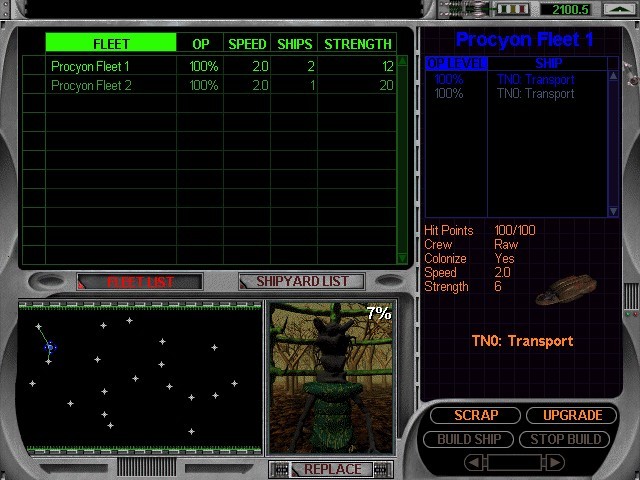Click the BUILD SHIP button
Screen dimensions: 640x480
coord(469,439)
